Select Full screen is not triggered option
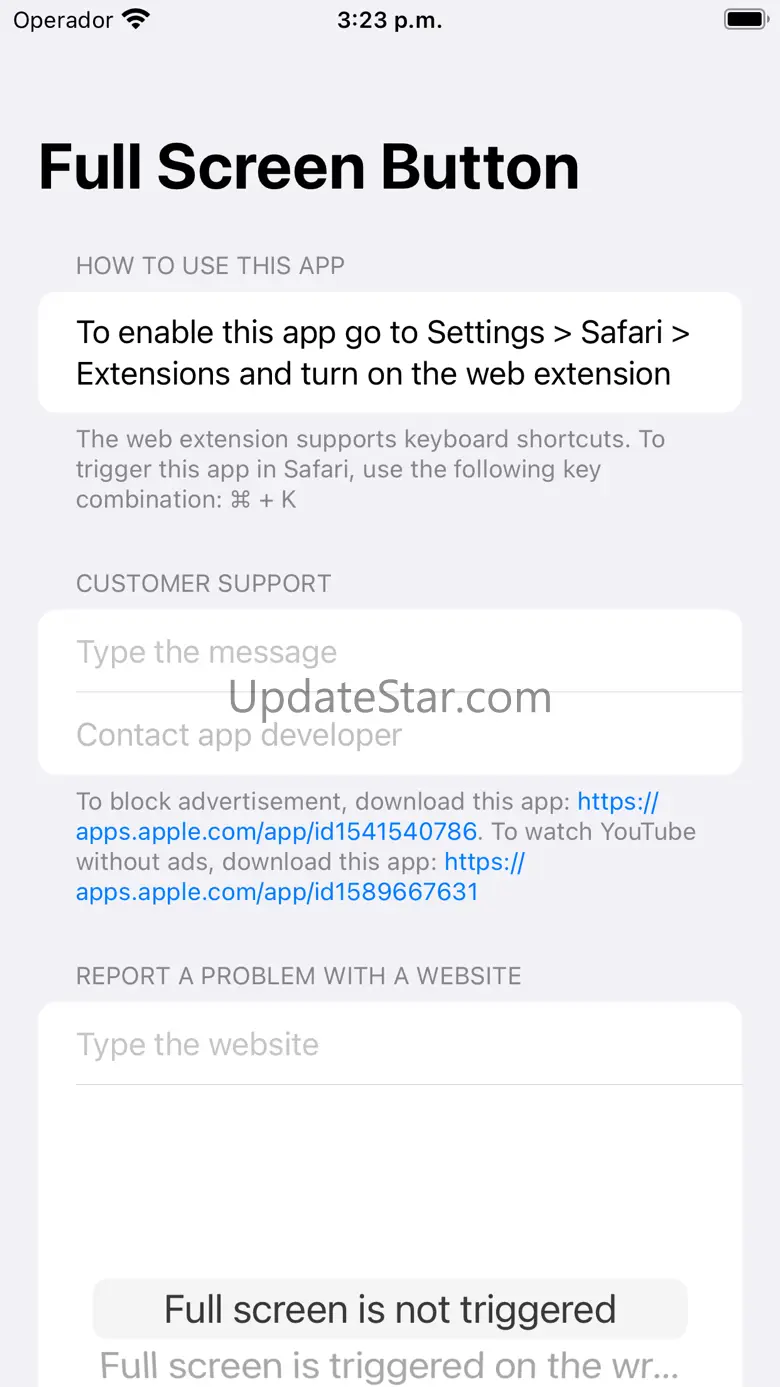Screen dimensions: 780x1387 [x=390, y=1309]
